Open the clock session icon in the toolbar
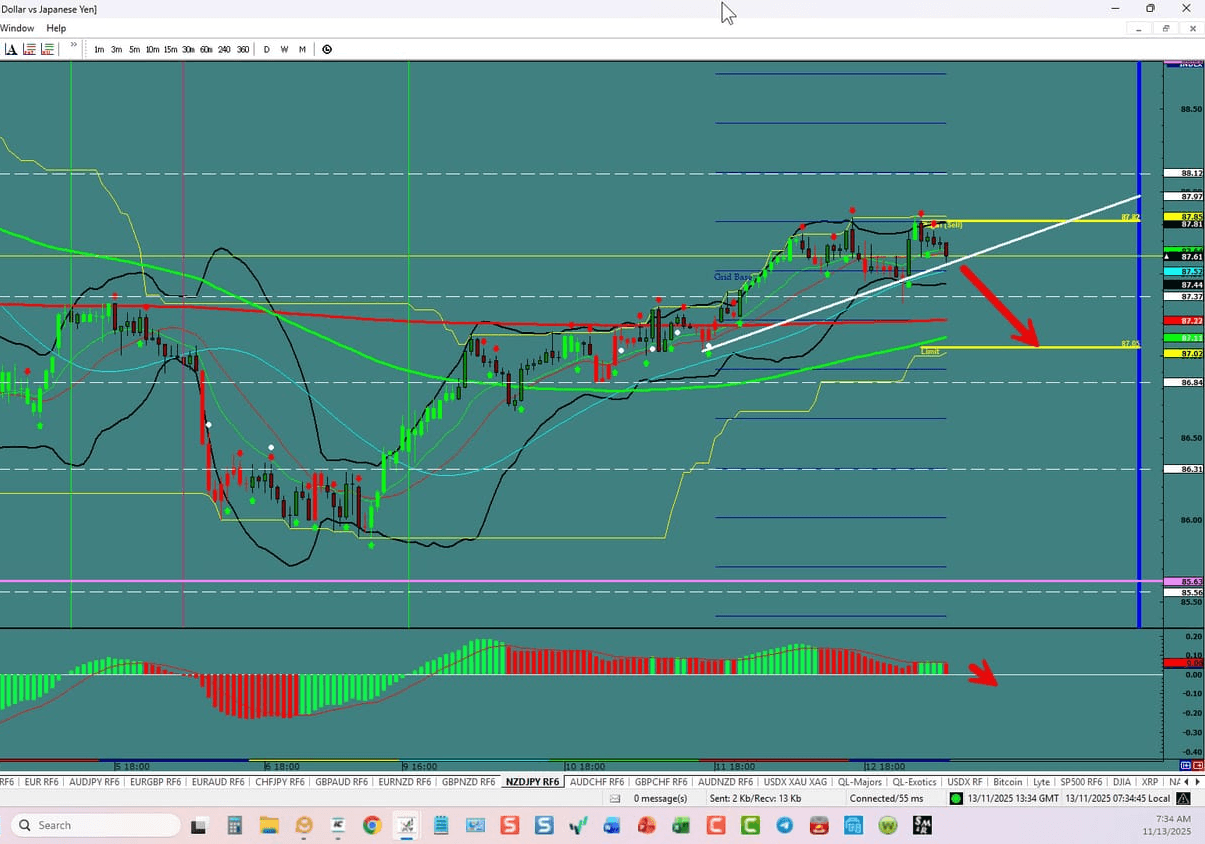This screenshot has height=844, width=1205. (x=326, y=48)
